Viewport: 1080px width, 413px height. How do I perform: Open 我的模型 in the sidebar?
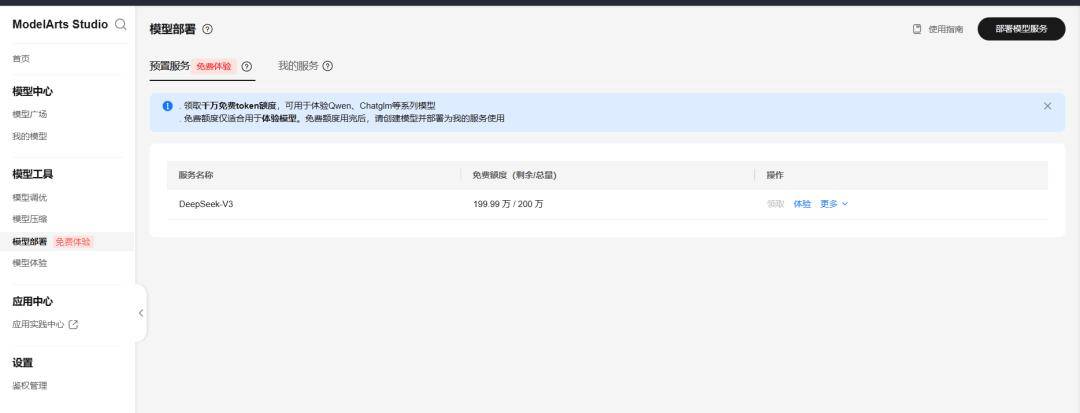click(30, 136)
